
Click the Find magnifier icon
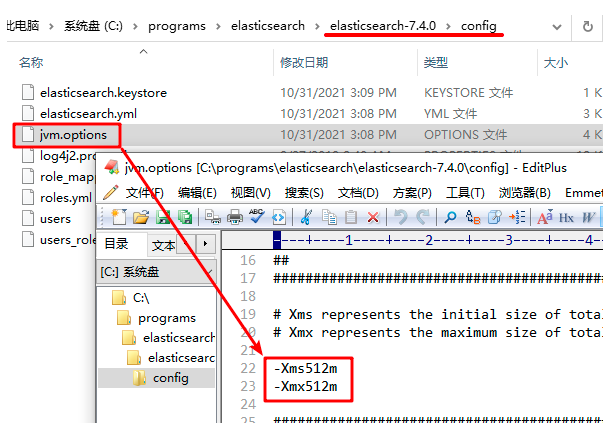(x=450, y=218)
